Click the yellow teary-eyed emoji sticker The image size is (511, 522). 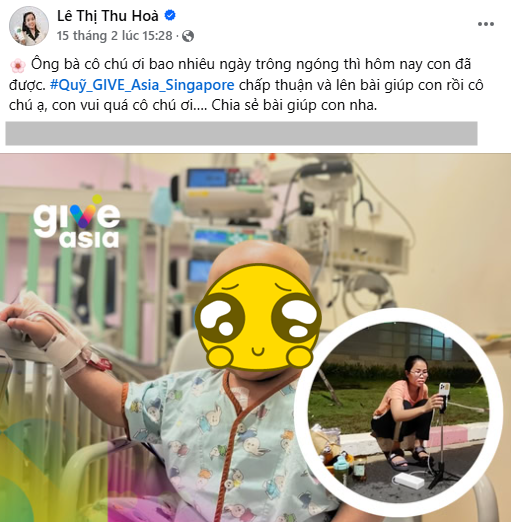tap(258, 317)
